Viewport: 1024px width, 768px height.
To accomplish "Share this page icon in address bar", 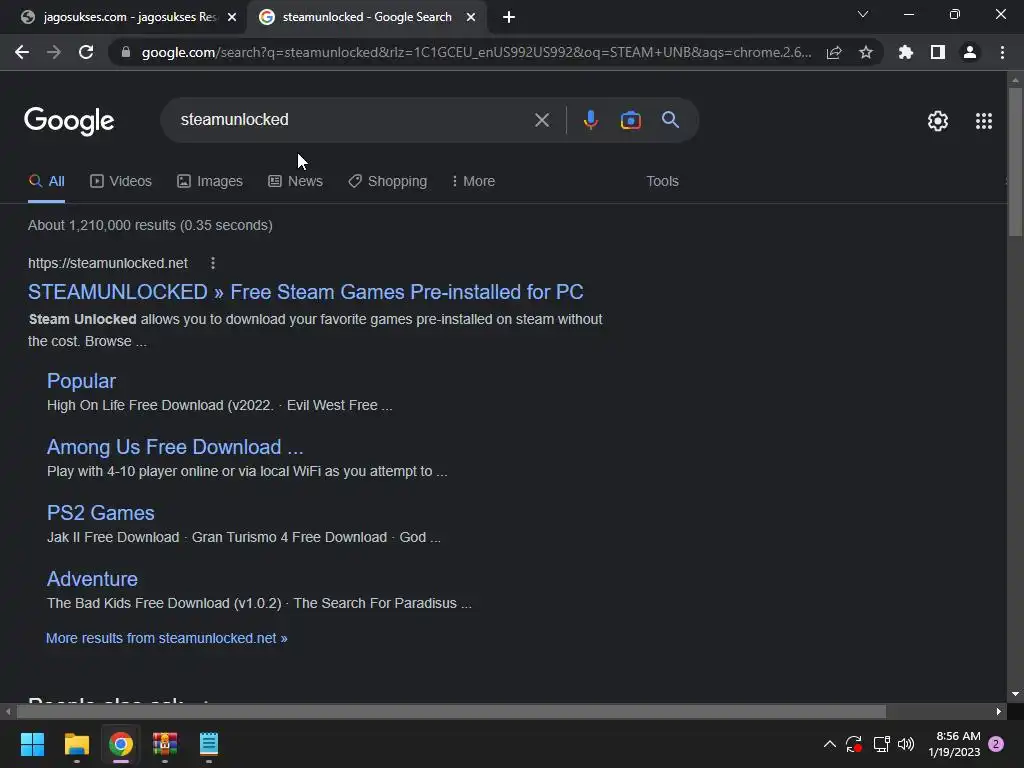I will [x=834, y=52].
